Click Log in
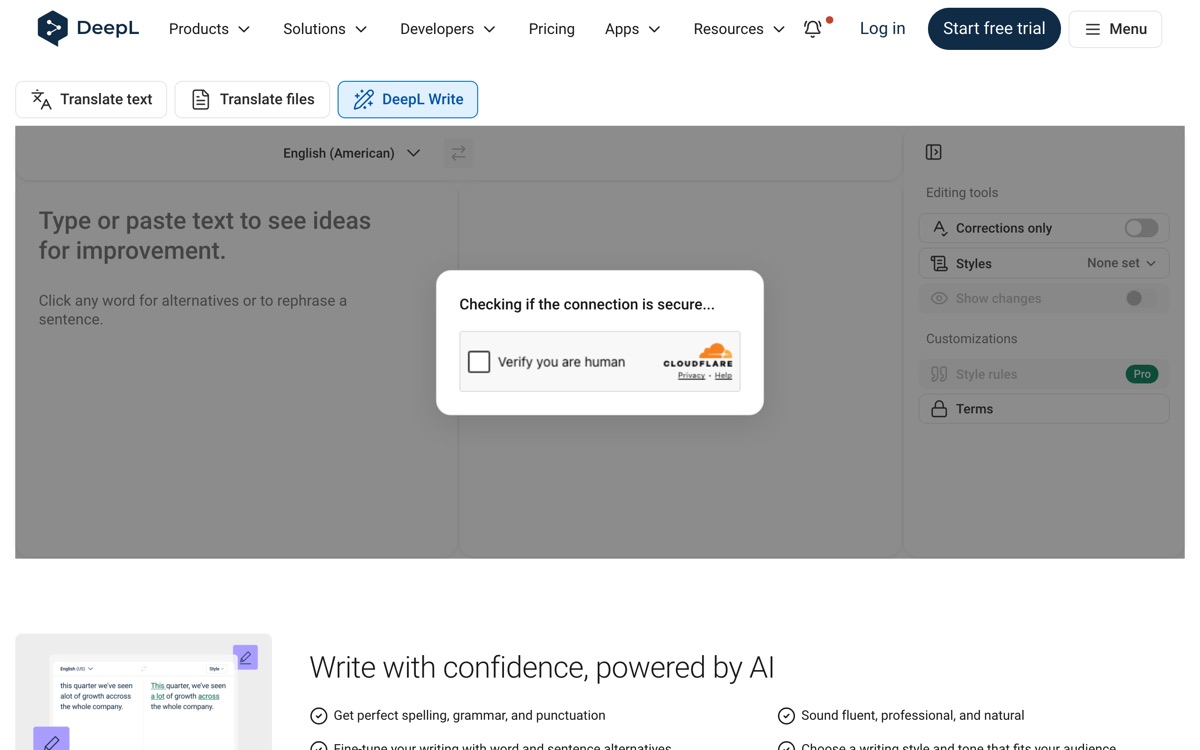 [882, 29]
